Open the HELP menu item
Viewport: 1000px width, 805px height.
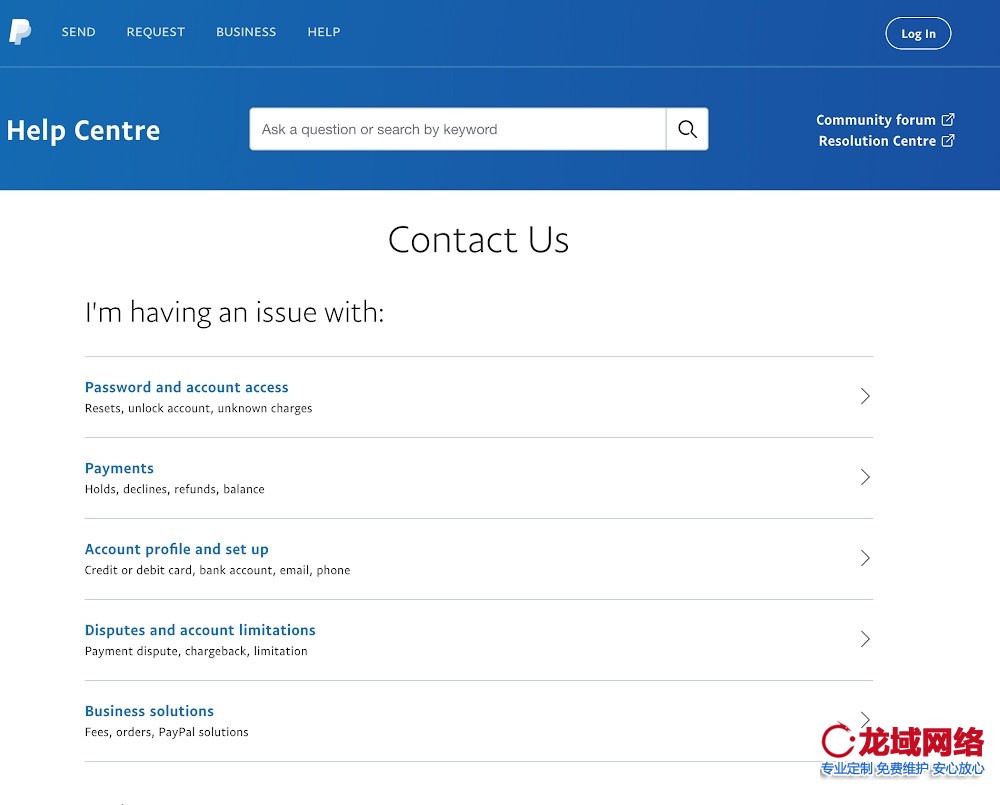[x=324, y=32]
